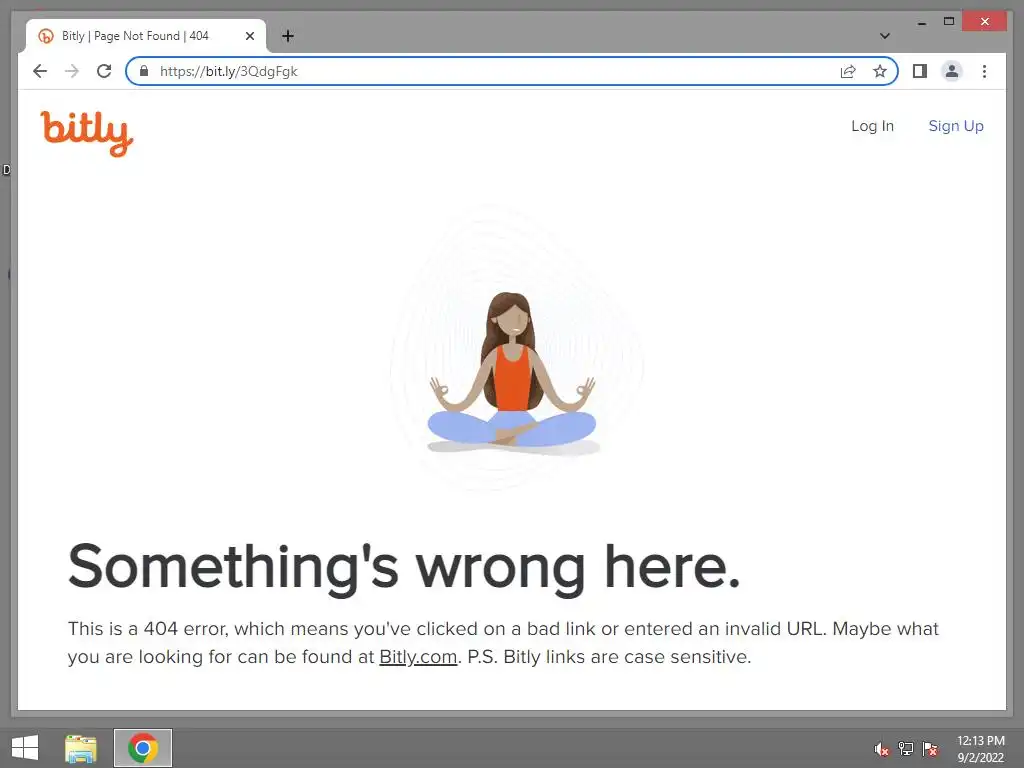
Task: Follow the Bitly.com link
Action: click(x=418, y=657)
